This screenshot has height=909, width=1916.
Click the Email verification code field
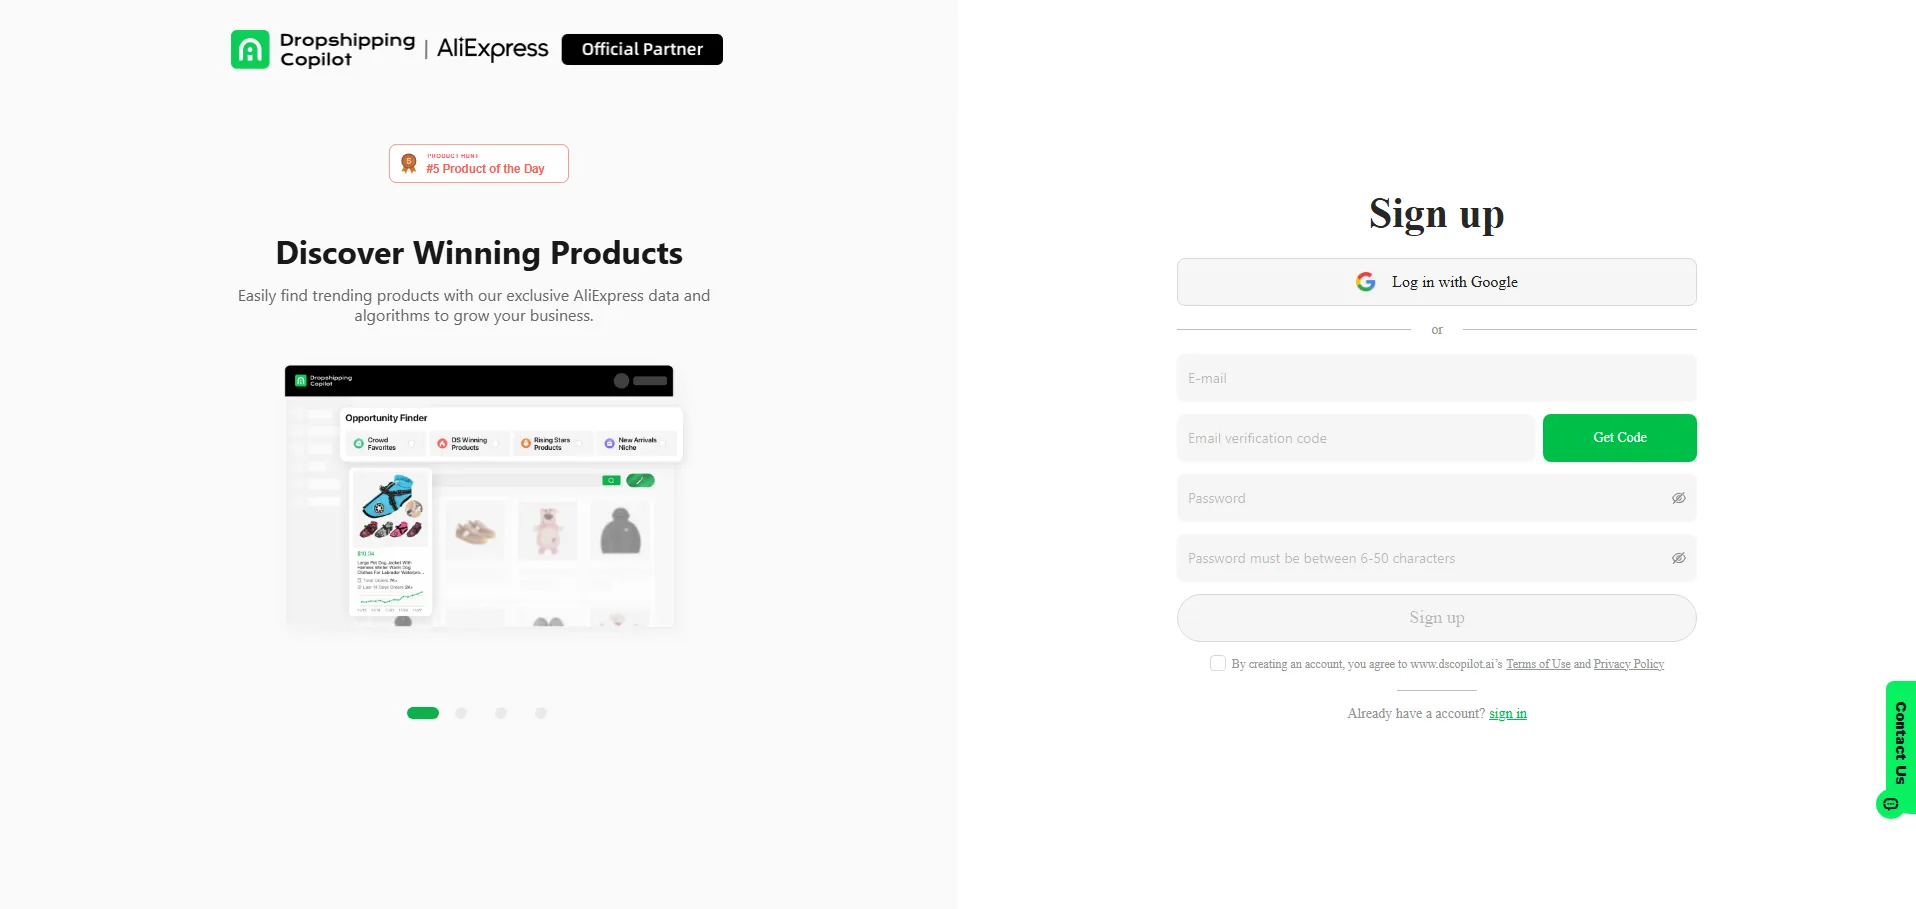coord(1355,438)
